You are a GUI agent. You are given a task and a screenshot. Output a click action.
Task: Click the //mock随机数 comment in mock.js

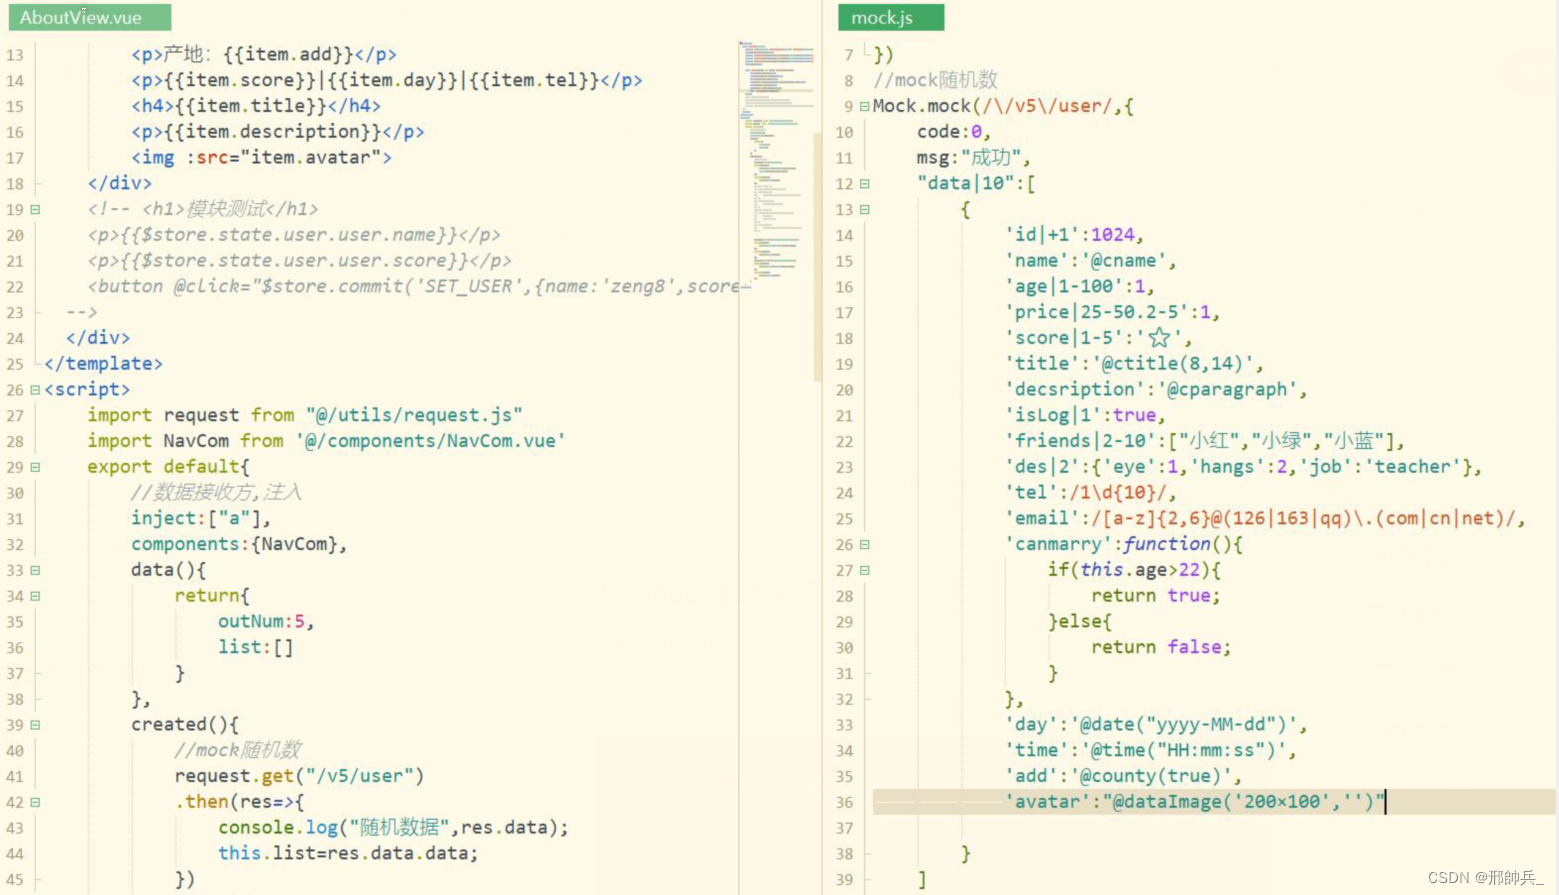point(935,80)
